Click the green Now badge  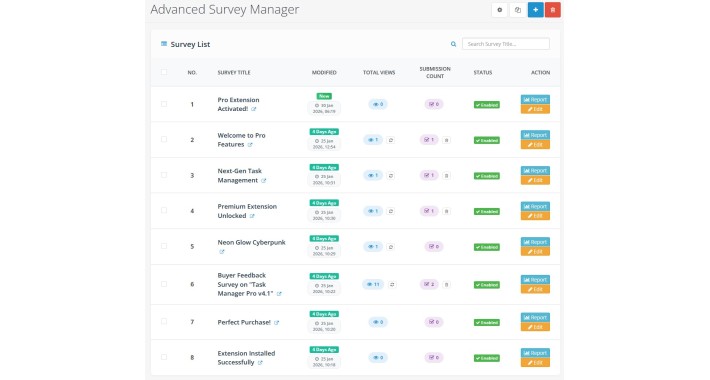click(324, 96)
